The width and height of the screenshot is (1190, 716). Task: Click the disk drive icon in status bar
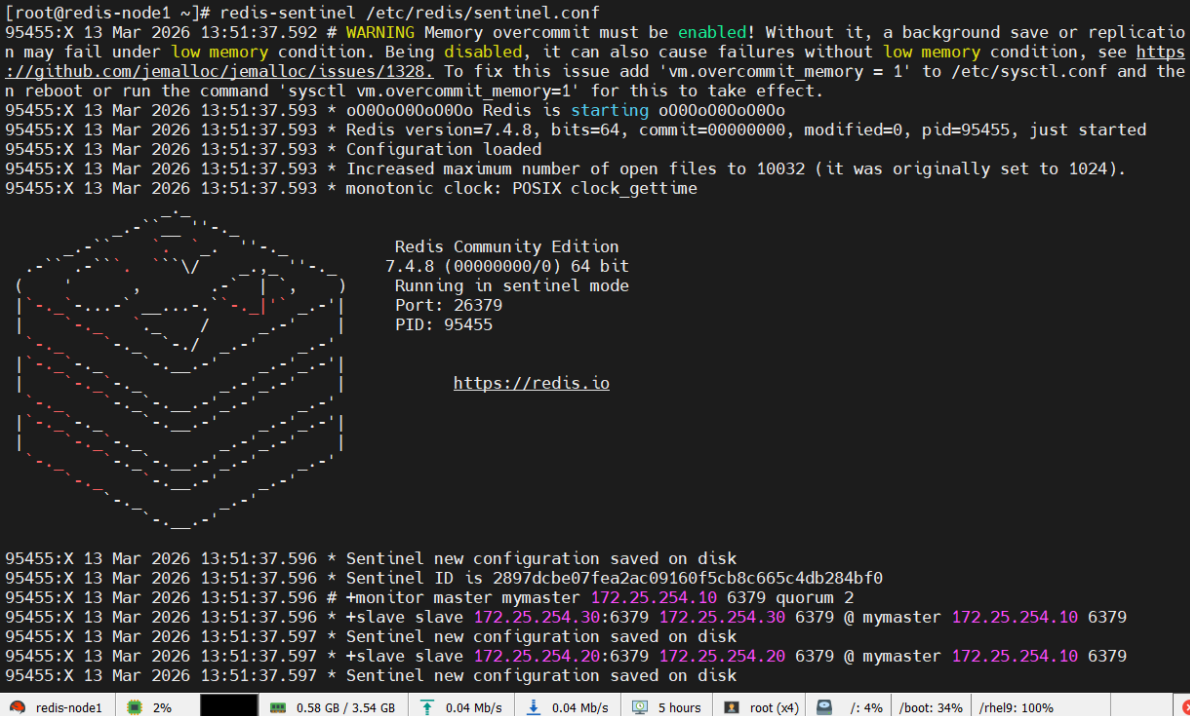point(824,708)
